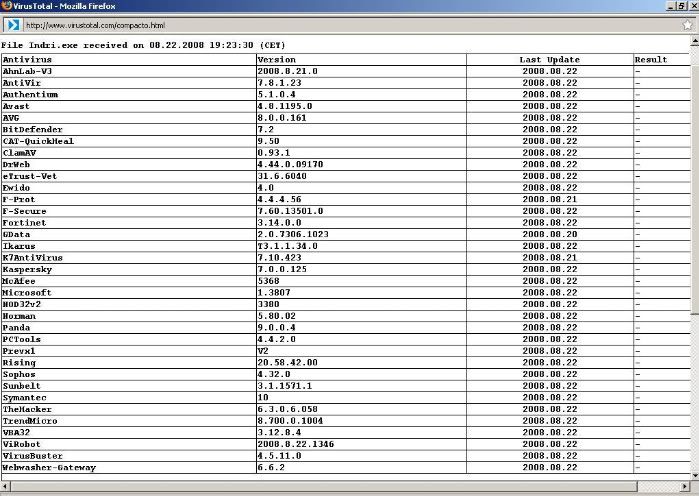Click the Version column header
Screen dimensions: 699x496
[x=276, y=59]
